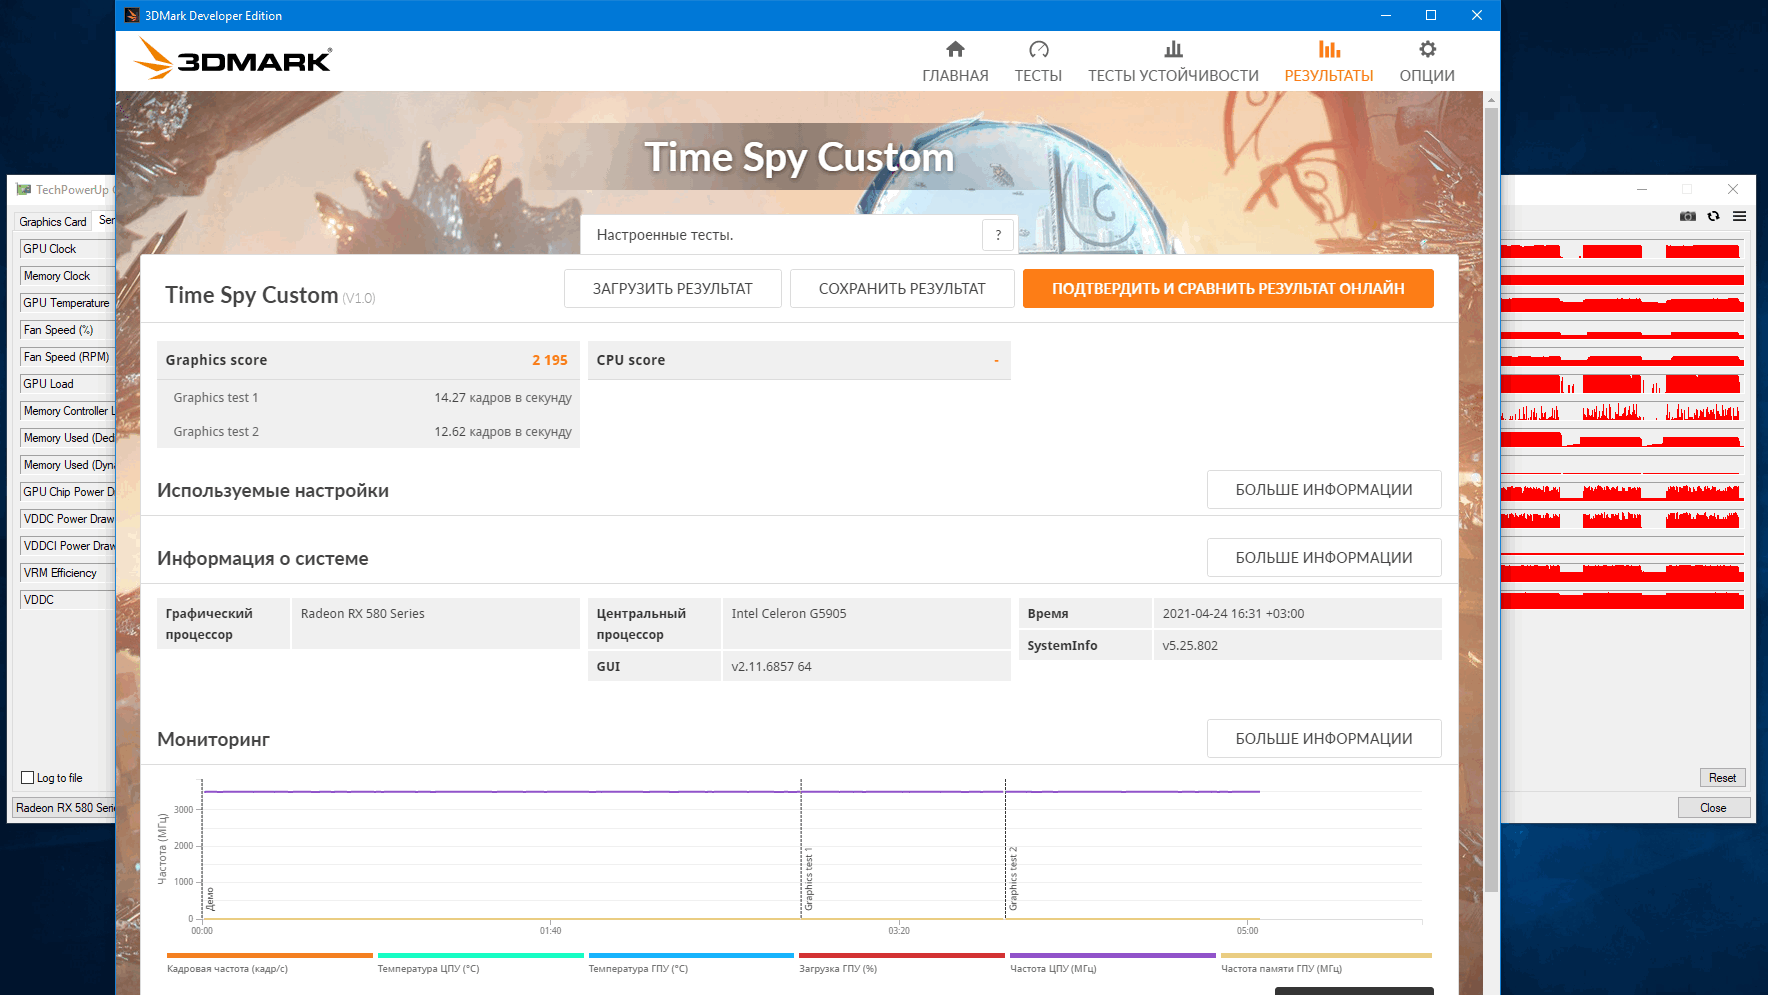Viewport: 1768px width, 995px height.
Task: Open the ОПЦИИ settings tab
Action: coord(1427,62)
